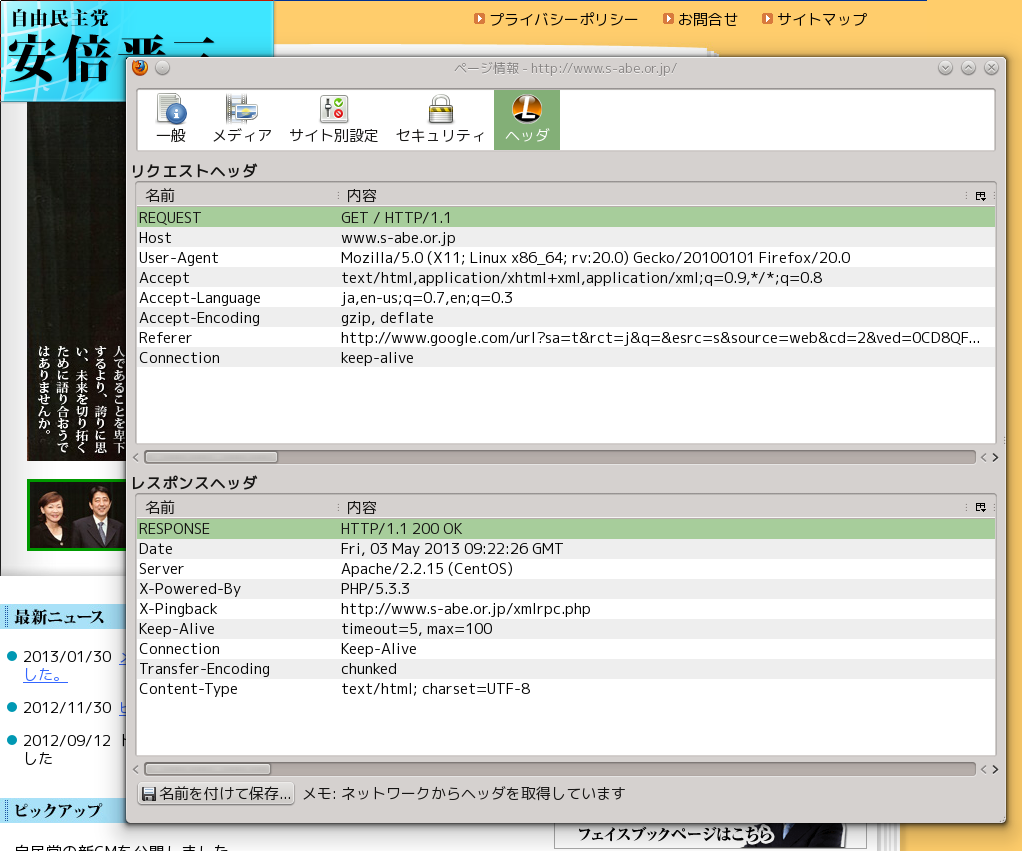Select the Accept text/html header row
The height and width of the screenshot is (851, 1022).
coord(566,278)
